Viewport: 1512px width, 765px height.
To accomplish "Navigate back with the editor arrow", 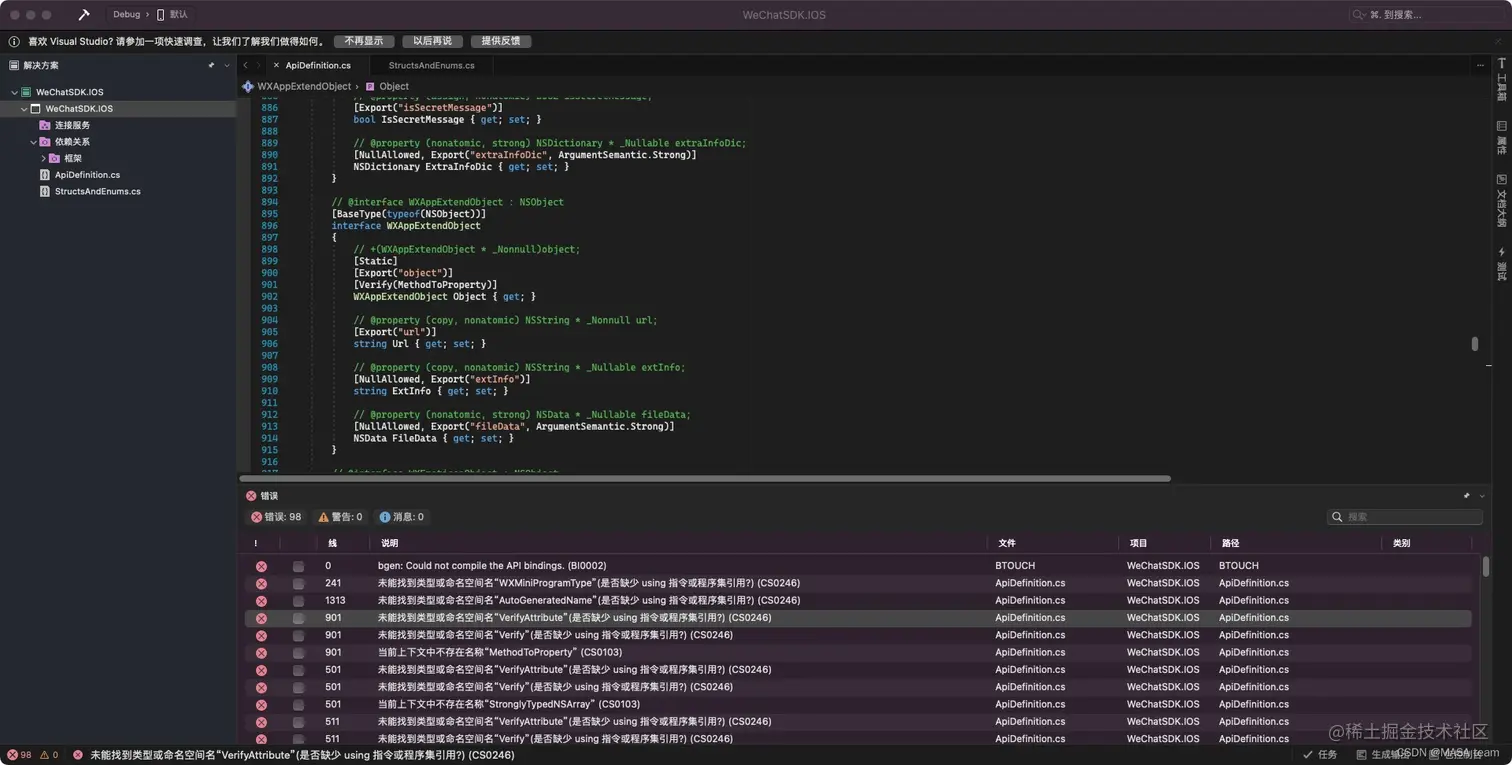I will click(246, 65).
